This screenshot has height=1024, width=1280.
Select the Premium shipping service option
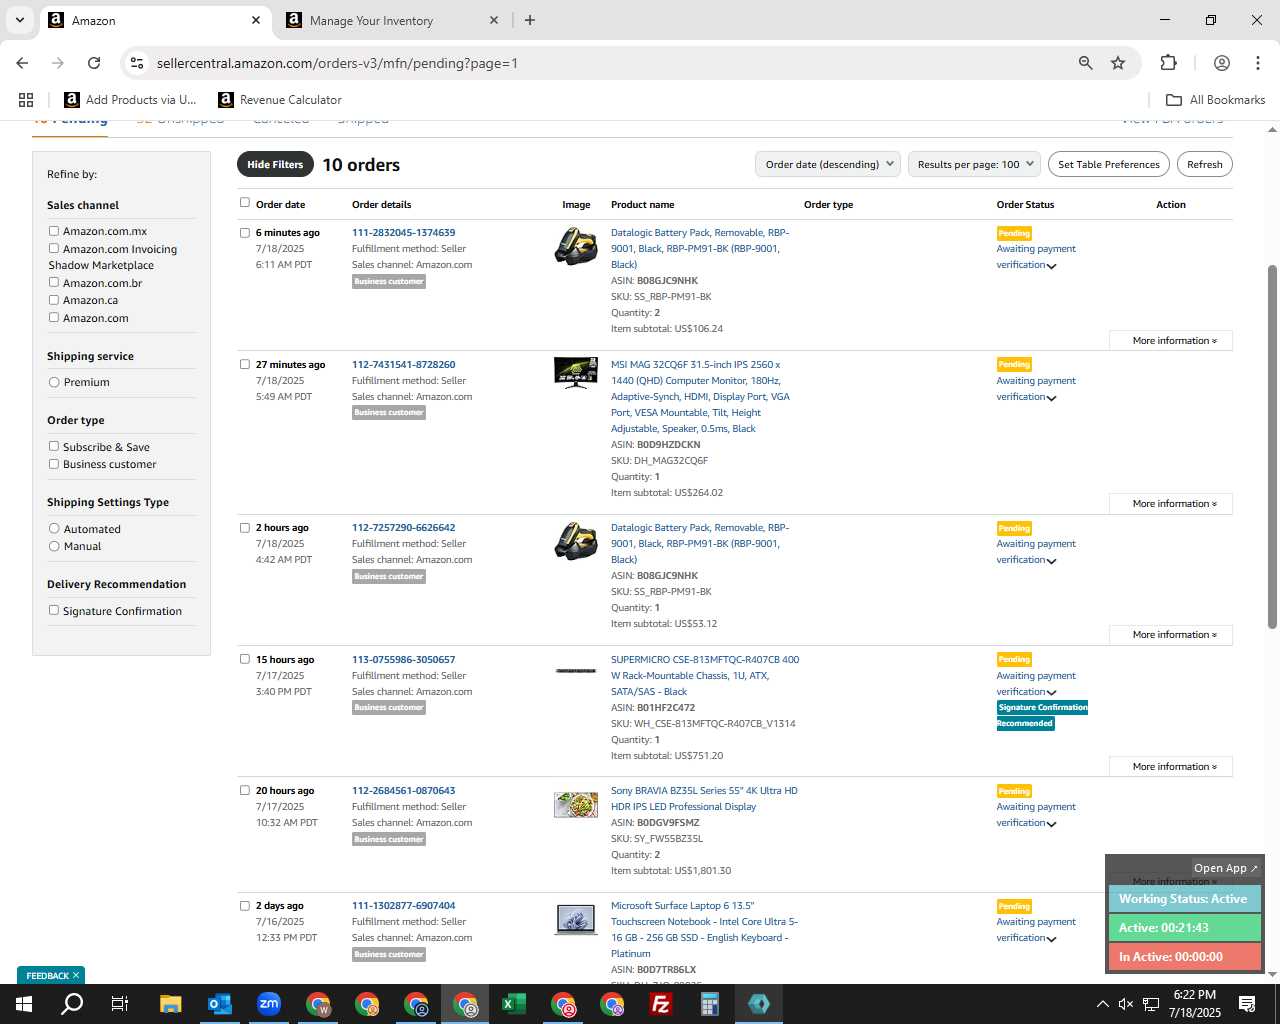coord(54,382)
